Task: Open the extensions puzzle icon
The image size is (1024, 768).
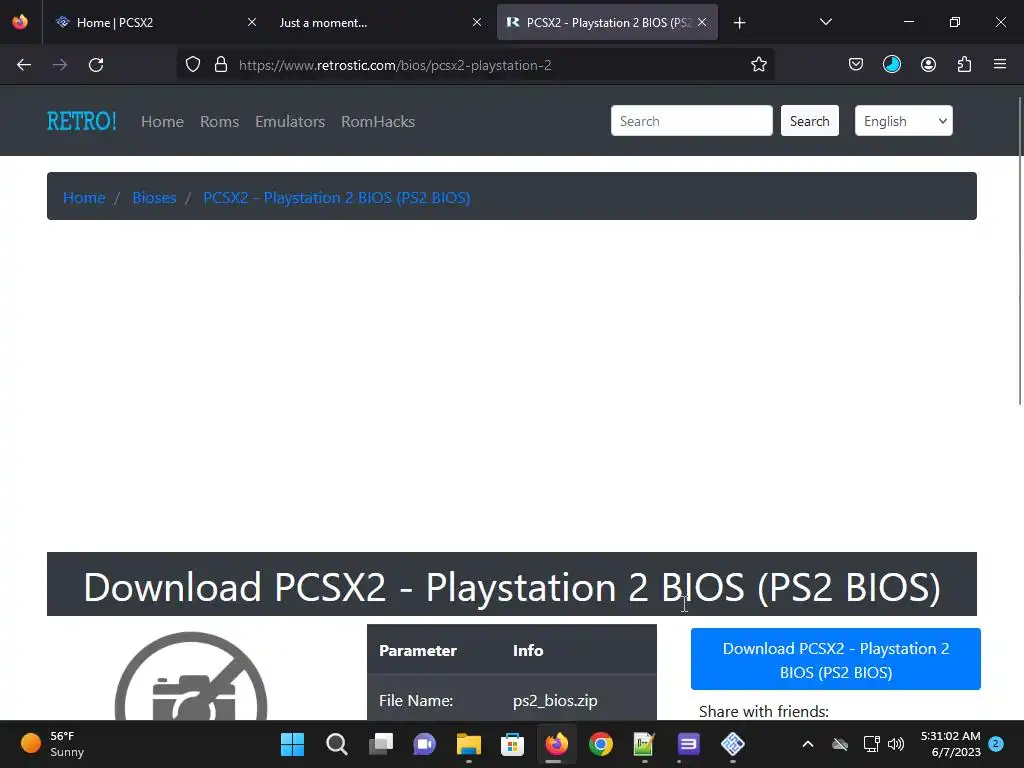Action: 964,65
